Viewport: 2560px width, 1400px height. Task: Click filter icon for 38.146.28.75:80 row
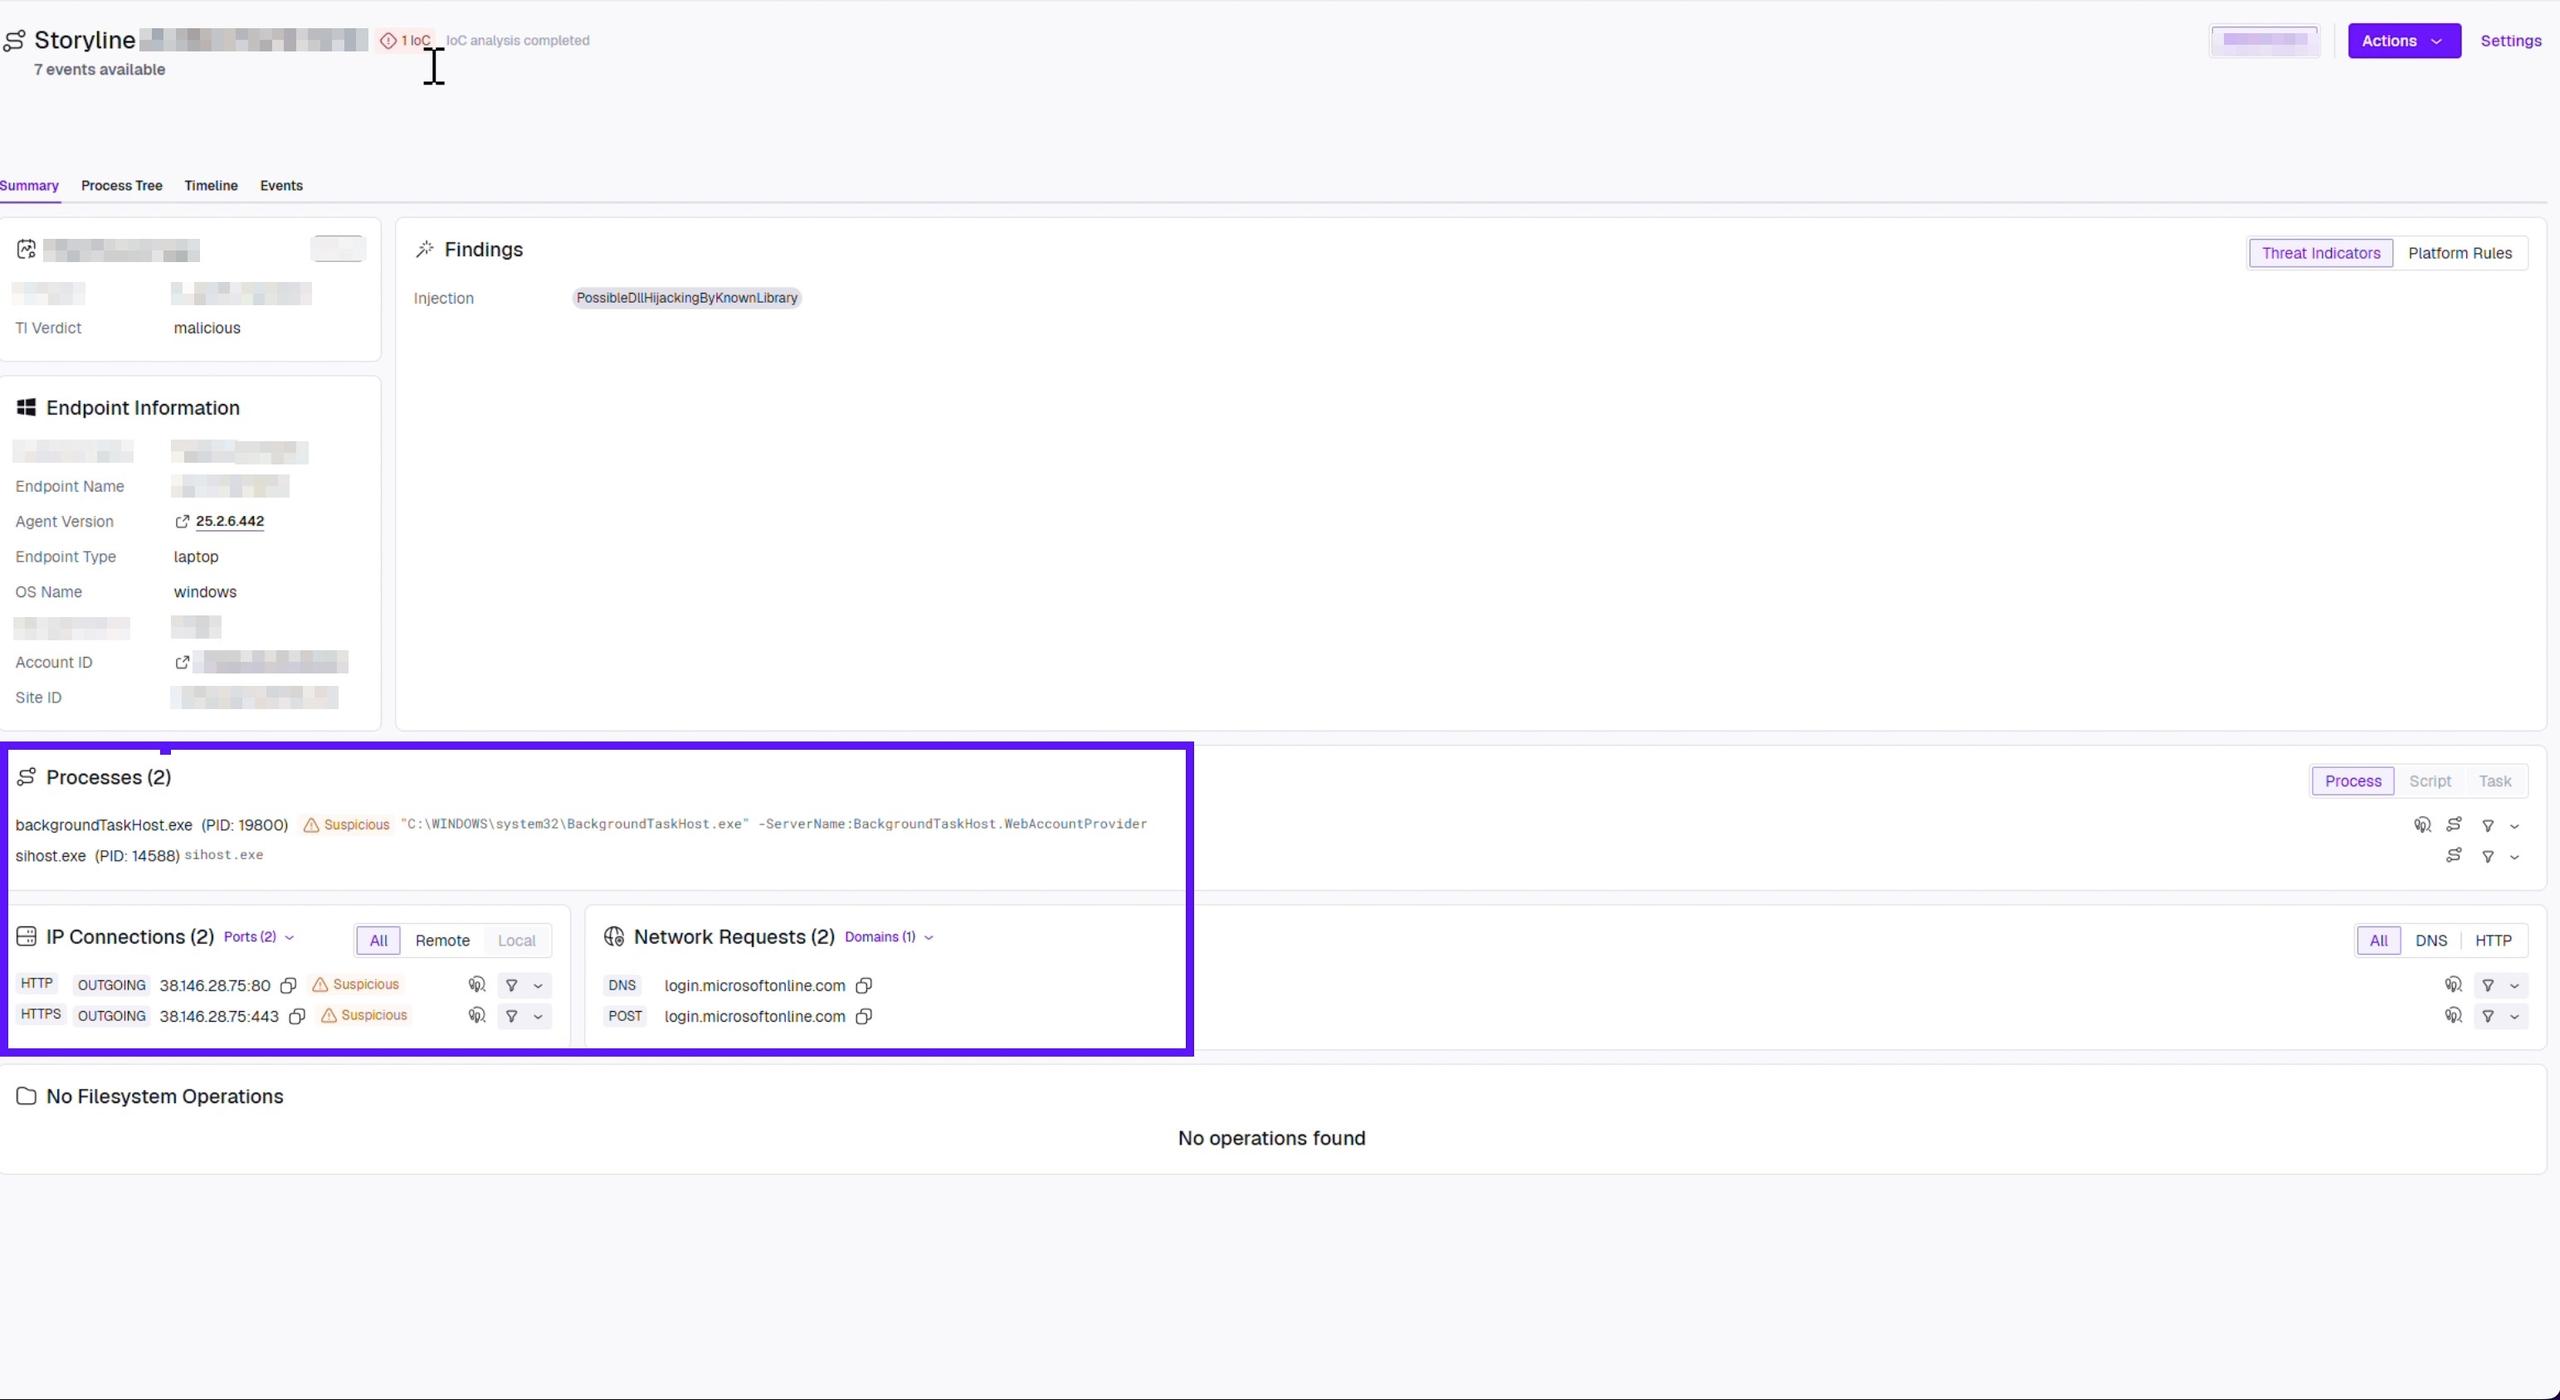tap(512, 986)
